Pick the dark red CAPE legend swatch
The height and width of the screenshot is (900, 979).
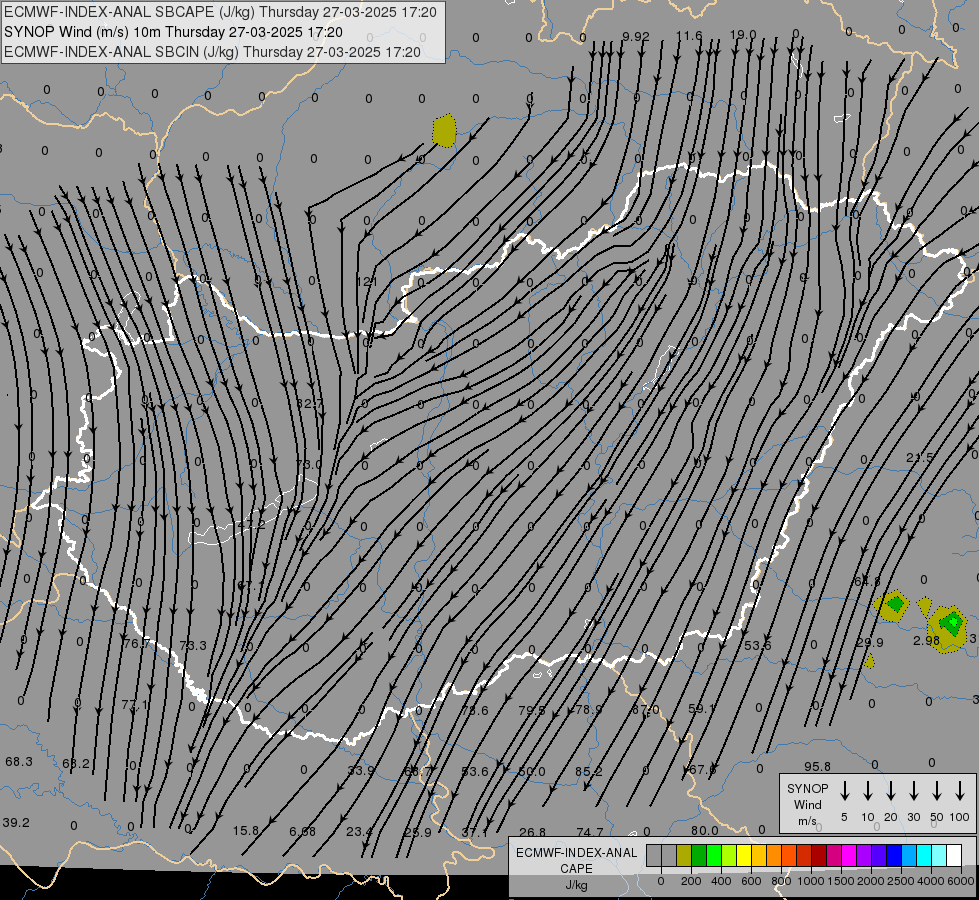tap(819, 856)
